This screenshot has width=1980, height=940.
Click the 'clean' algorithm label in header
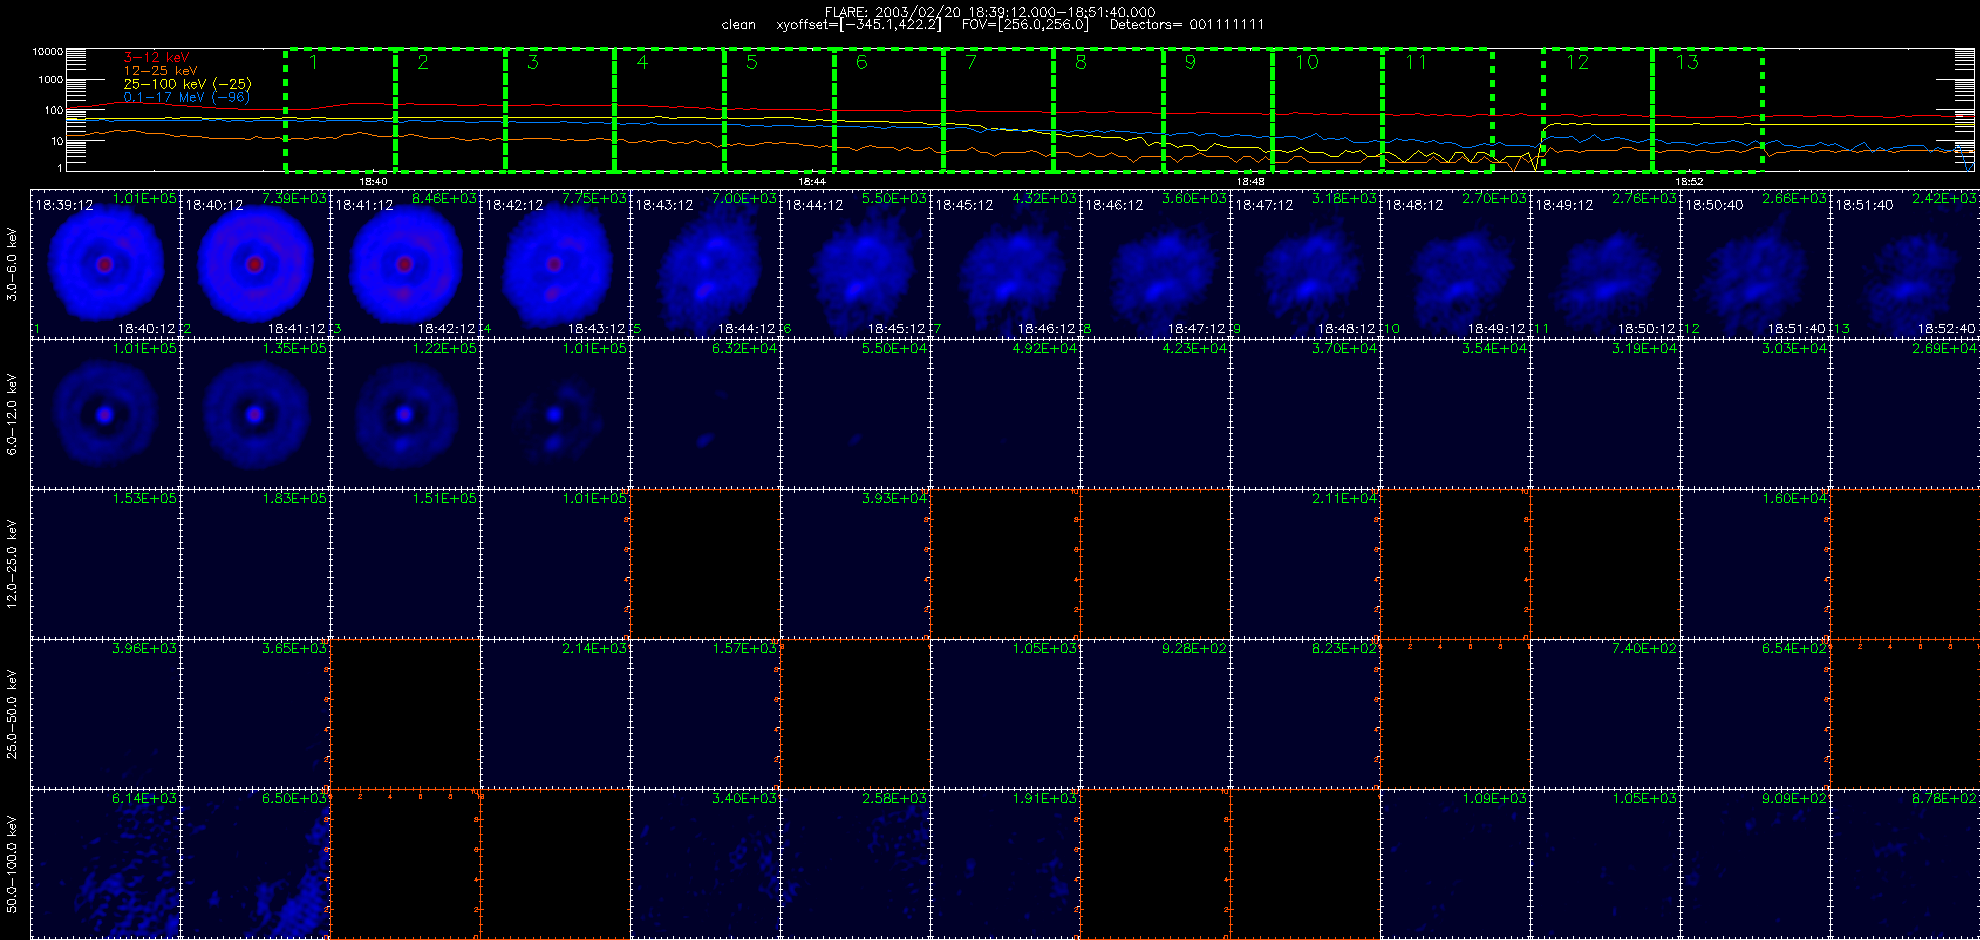739,25
